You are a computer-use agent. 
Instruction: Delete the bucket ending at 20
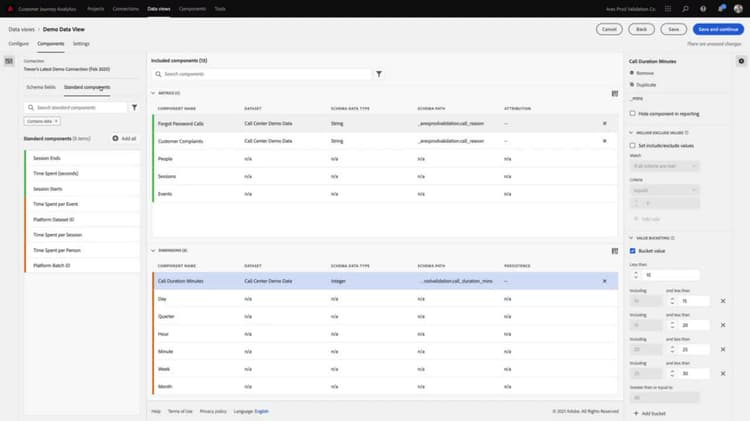click(723, 325)
